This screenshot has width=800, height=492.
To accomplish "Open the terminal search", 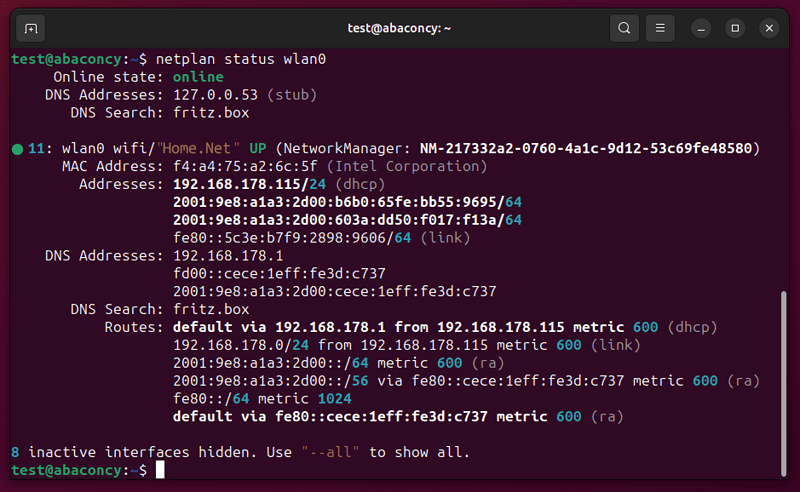I will (x=624, y=28).
